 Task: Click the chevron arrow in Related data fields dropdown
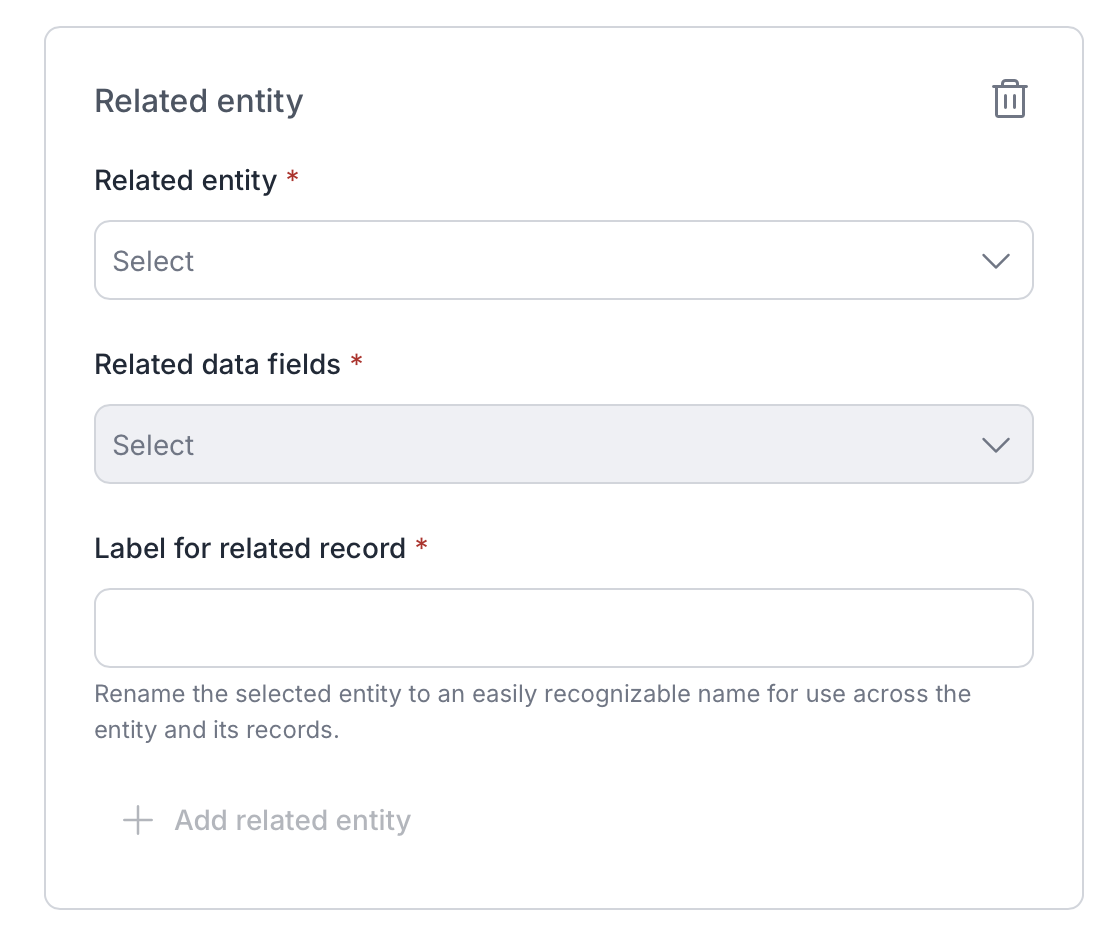(x=995, y=445)
